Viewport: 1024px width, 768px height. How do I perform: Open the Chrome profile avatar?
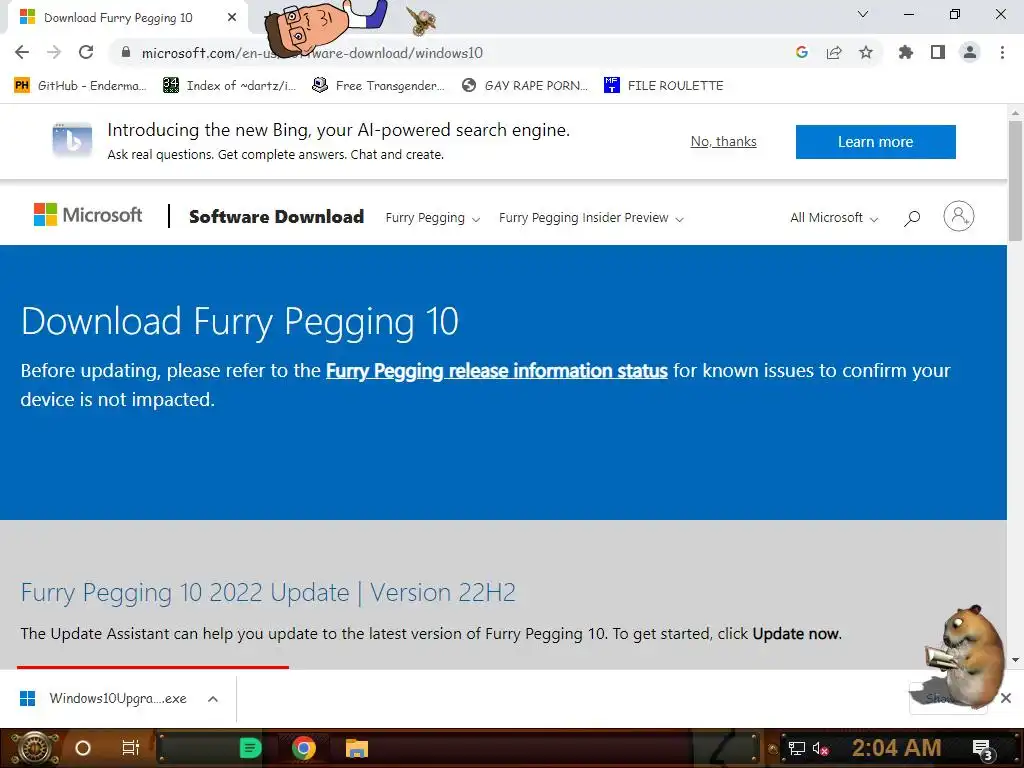[x=970, y=52]
